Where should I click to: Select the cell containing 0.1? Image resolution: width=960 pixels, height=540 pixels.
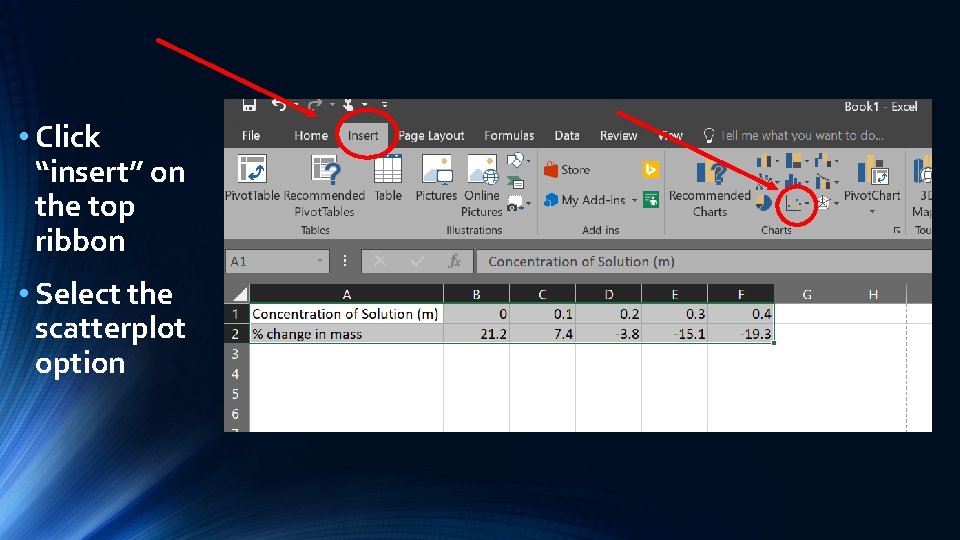click(542, 314)
